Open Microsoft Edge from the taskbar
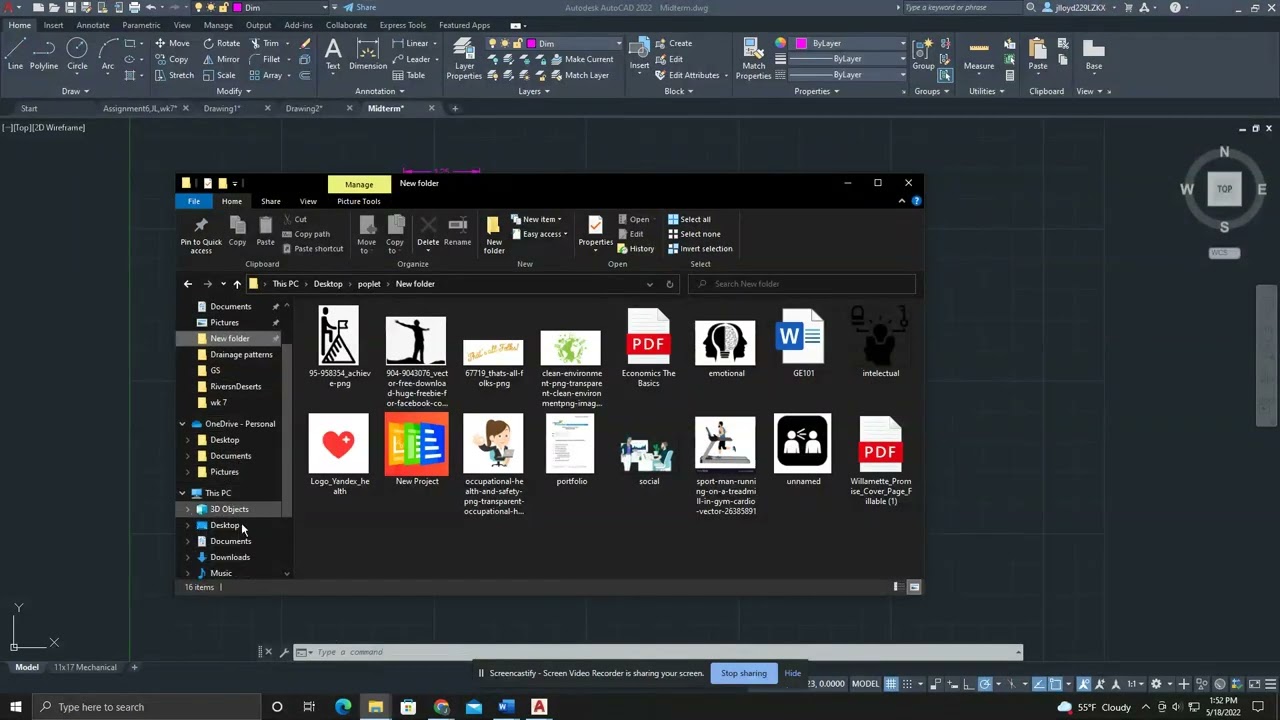The image size is (1280, 720). tap(343, 707)
